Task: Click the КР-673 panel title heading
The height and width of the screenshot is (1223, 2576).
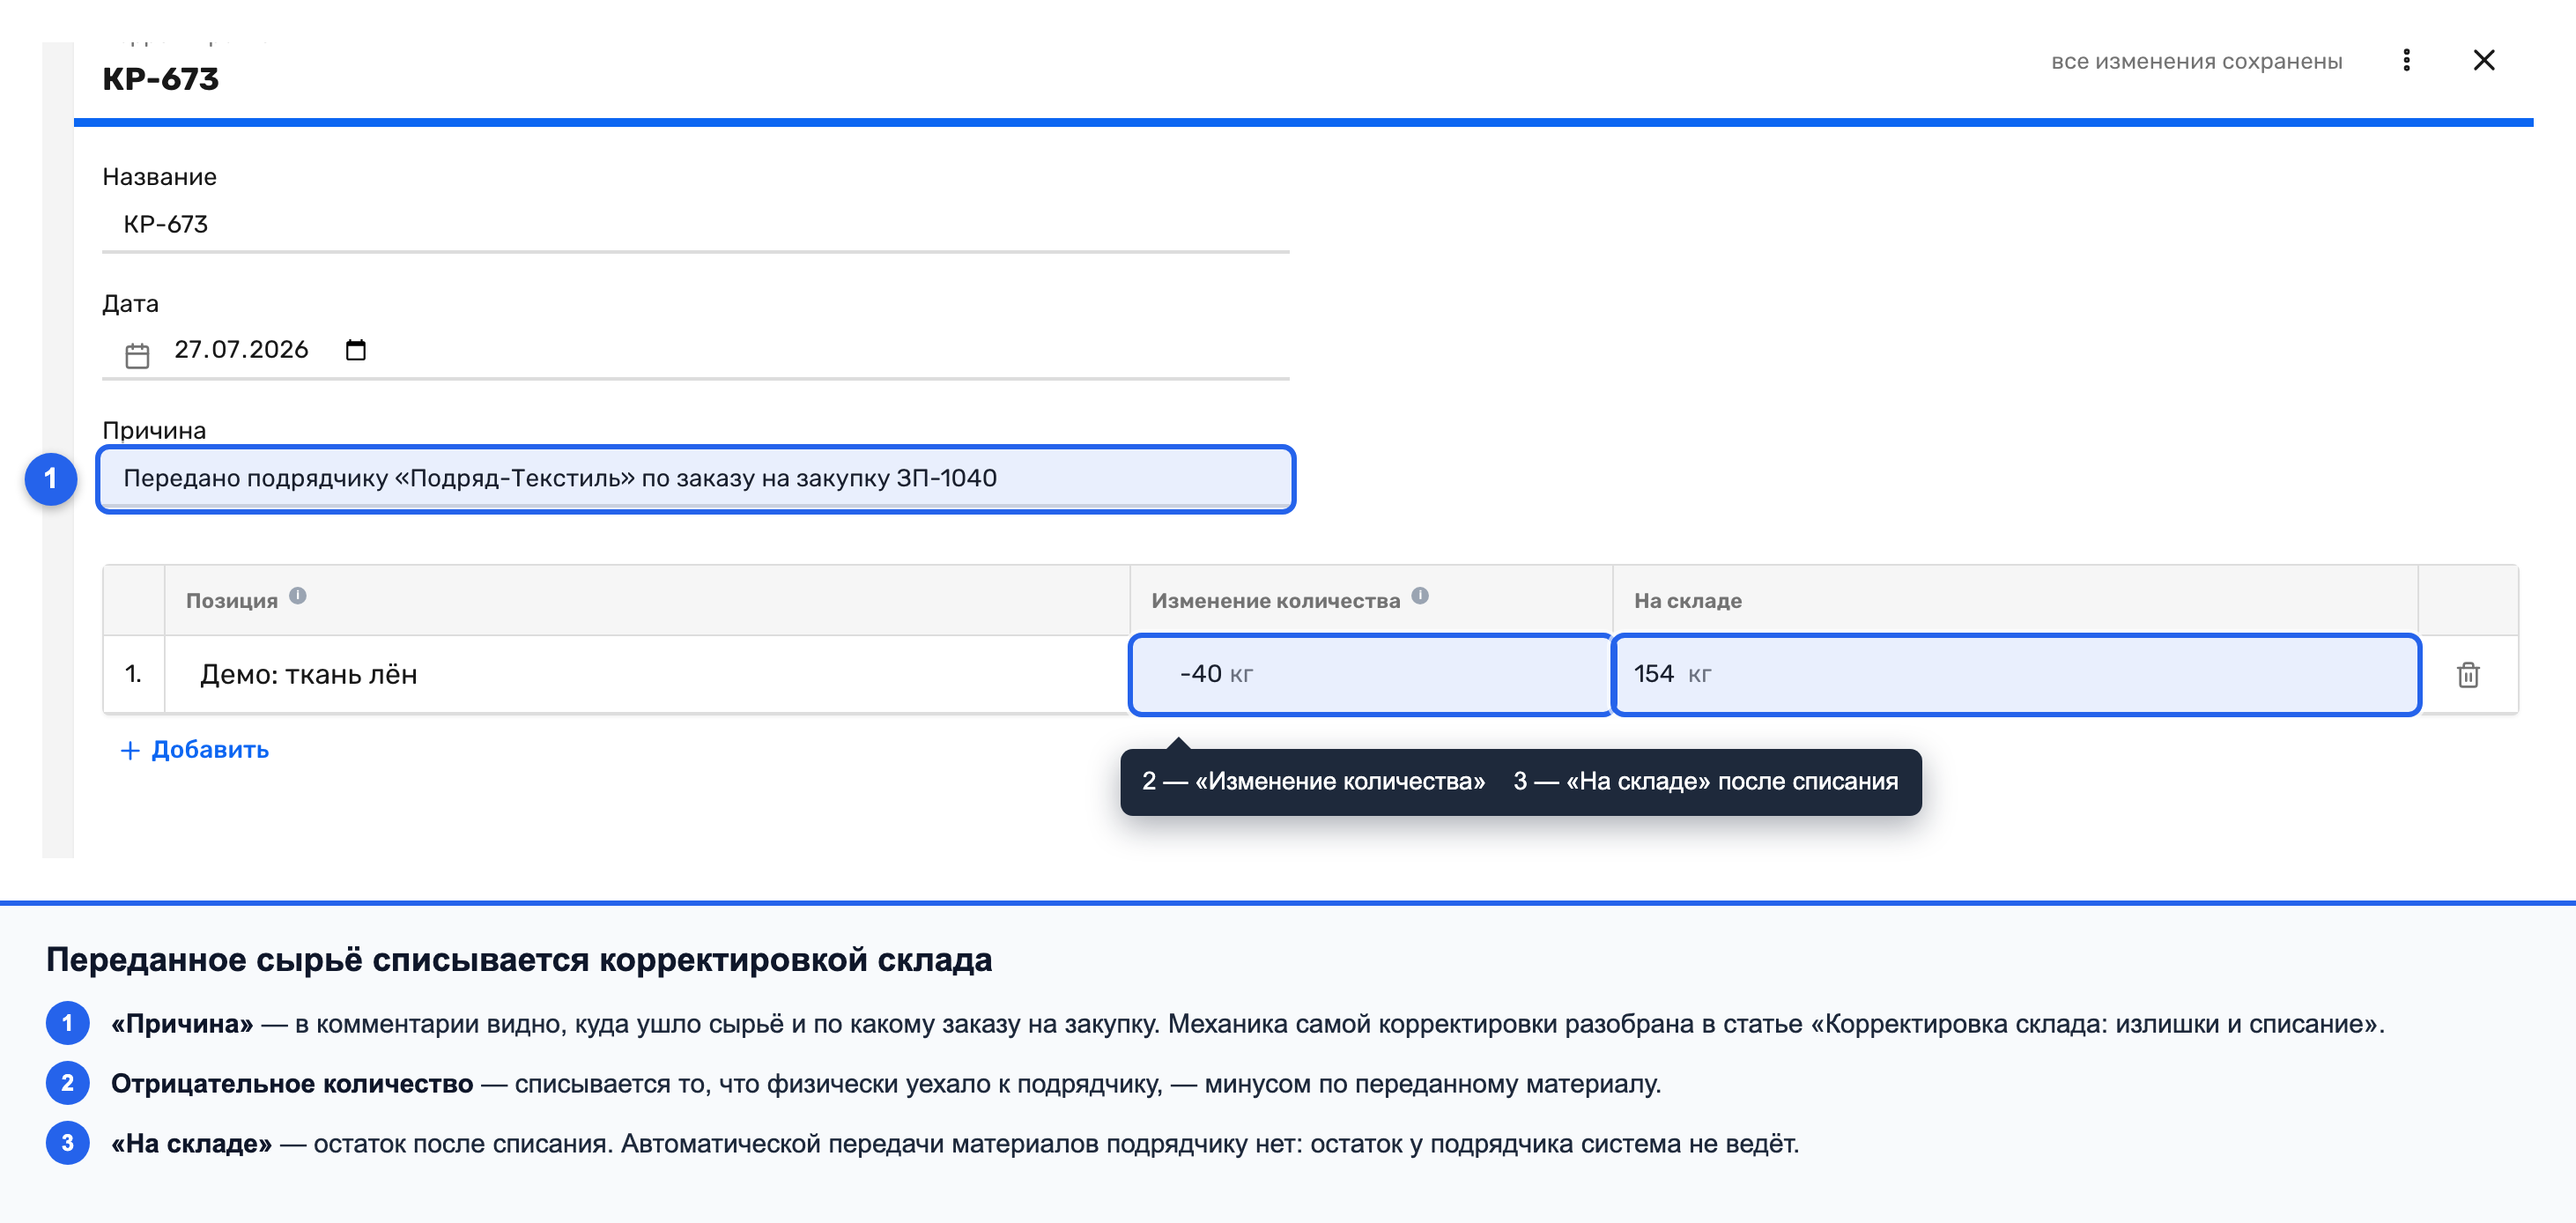Action: 160,79
